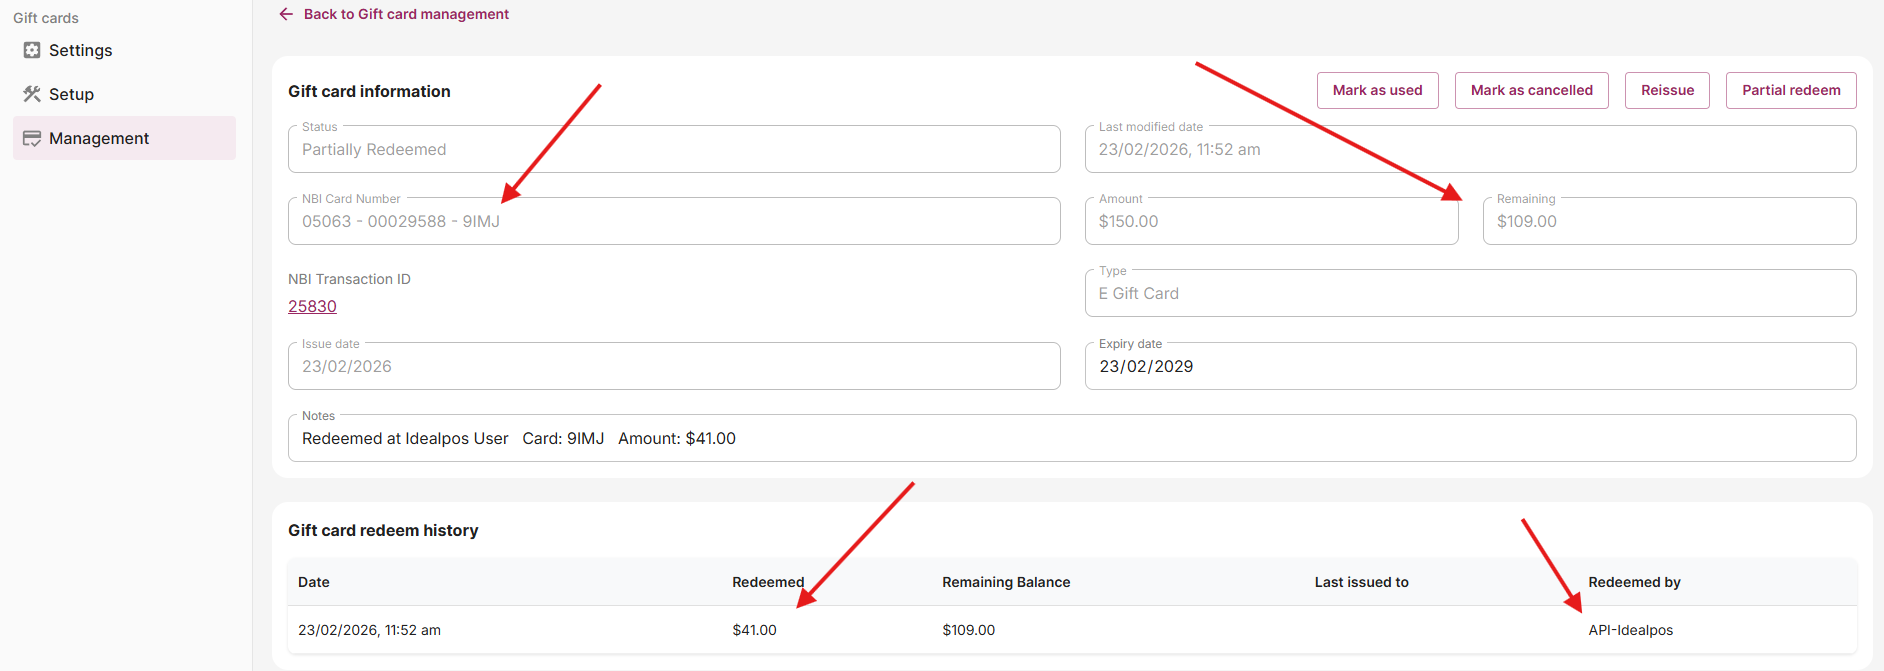Viewport: 1884px width, 671px height.
Task: Open NBI Transaction ID 25830 link
Action: 312,306
